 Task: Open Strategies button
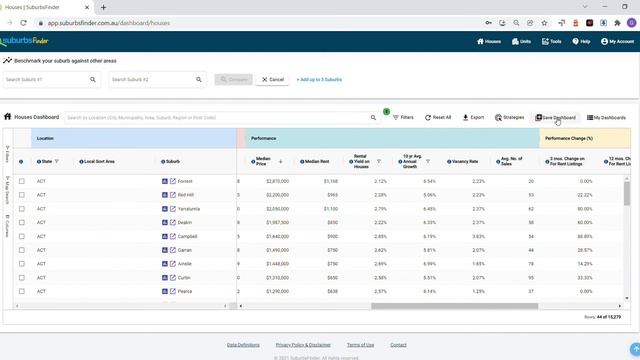tap(509, 118)
